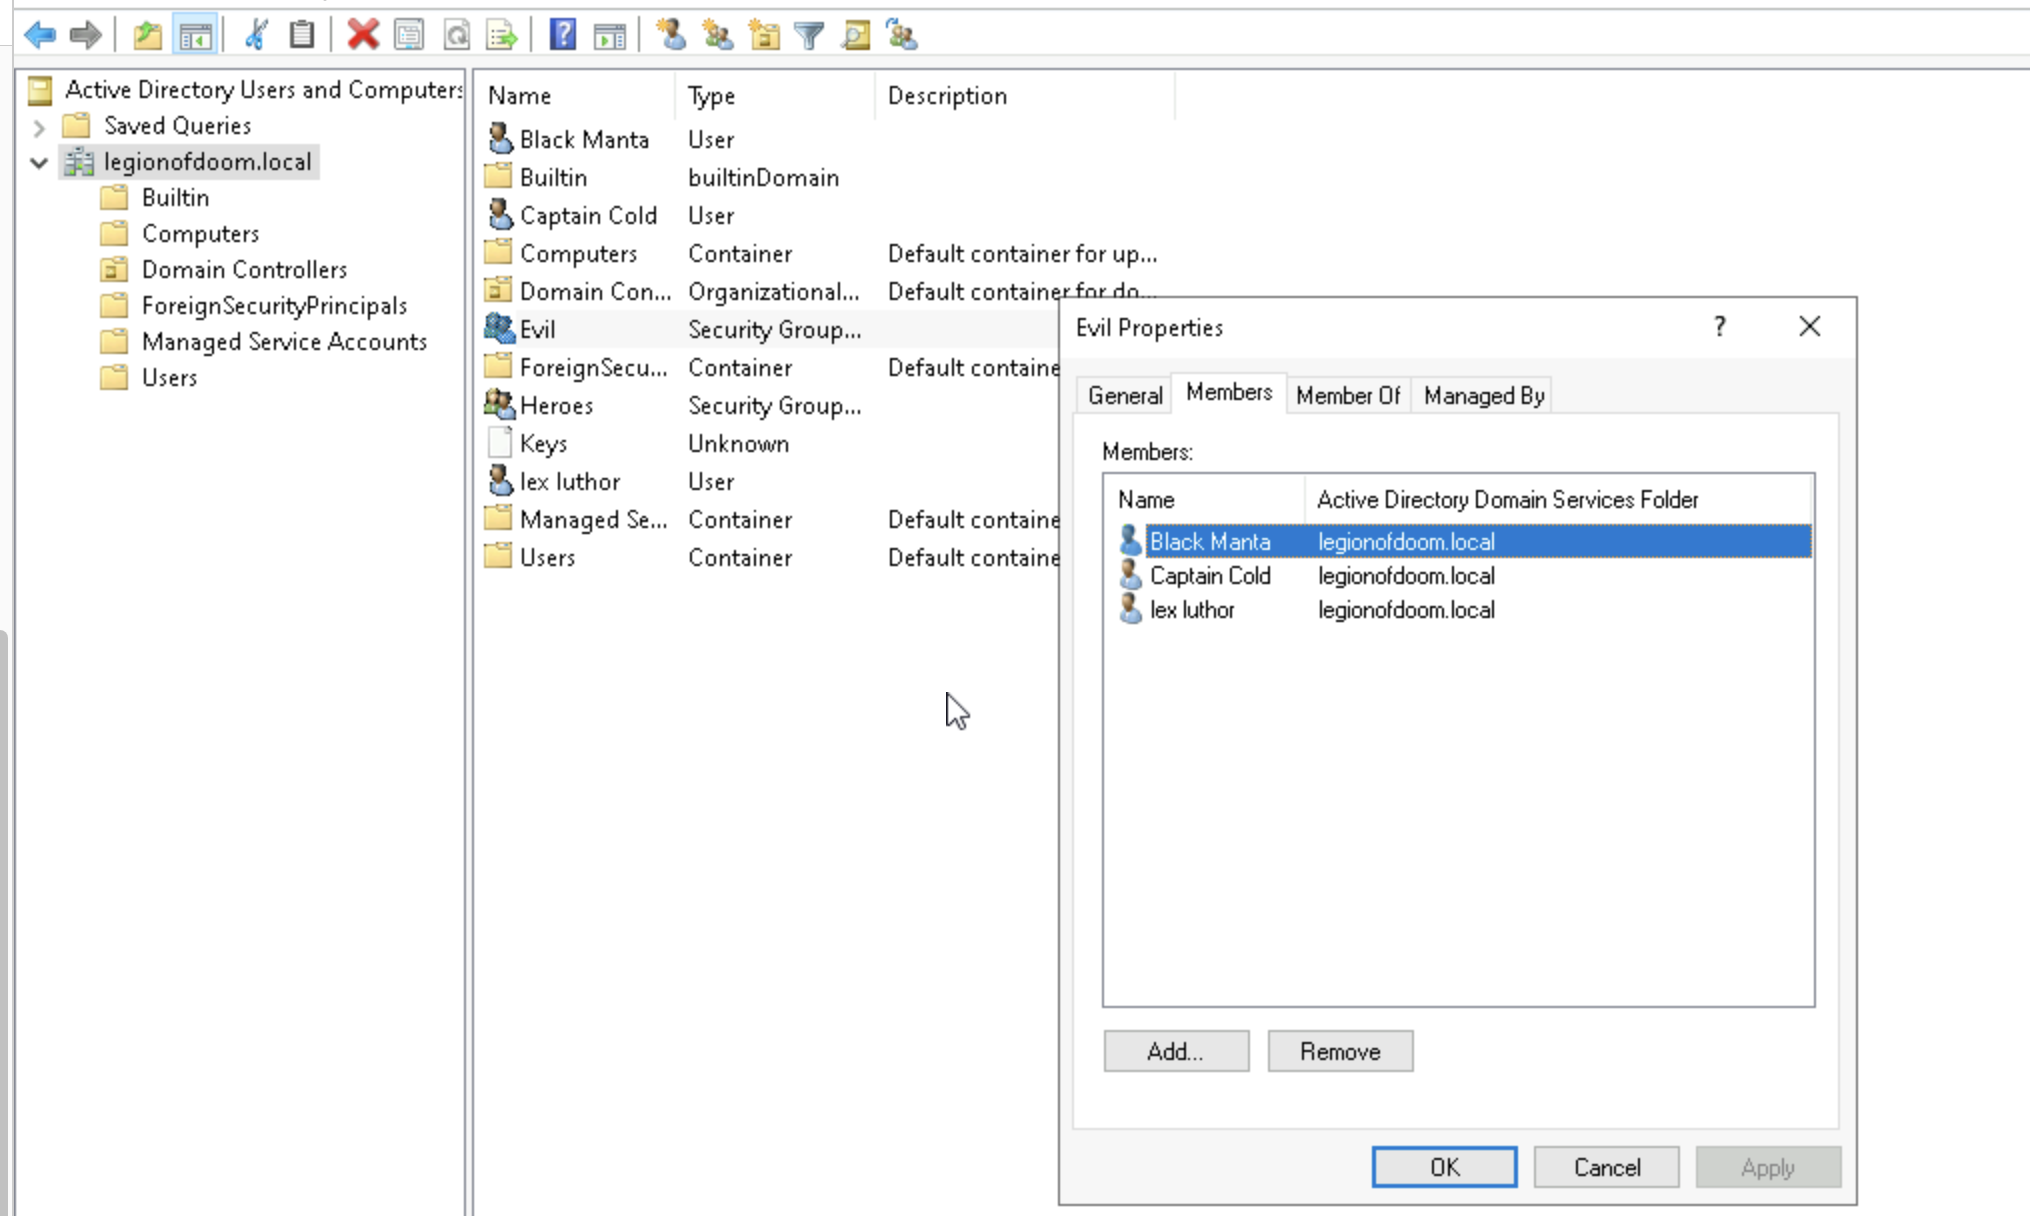Click the red Delete X icon
Viewport: 2030px width, 1216px height.
tap(362, 35)
